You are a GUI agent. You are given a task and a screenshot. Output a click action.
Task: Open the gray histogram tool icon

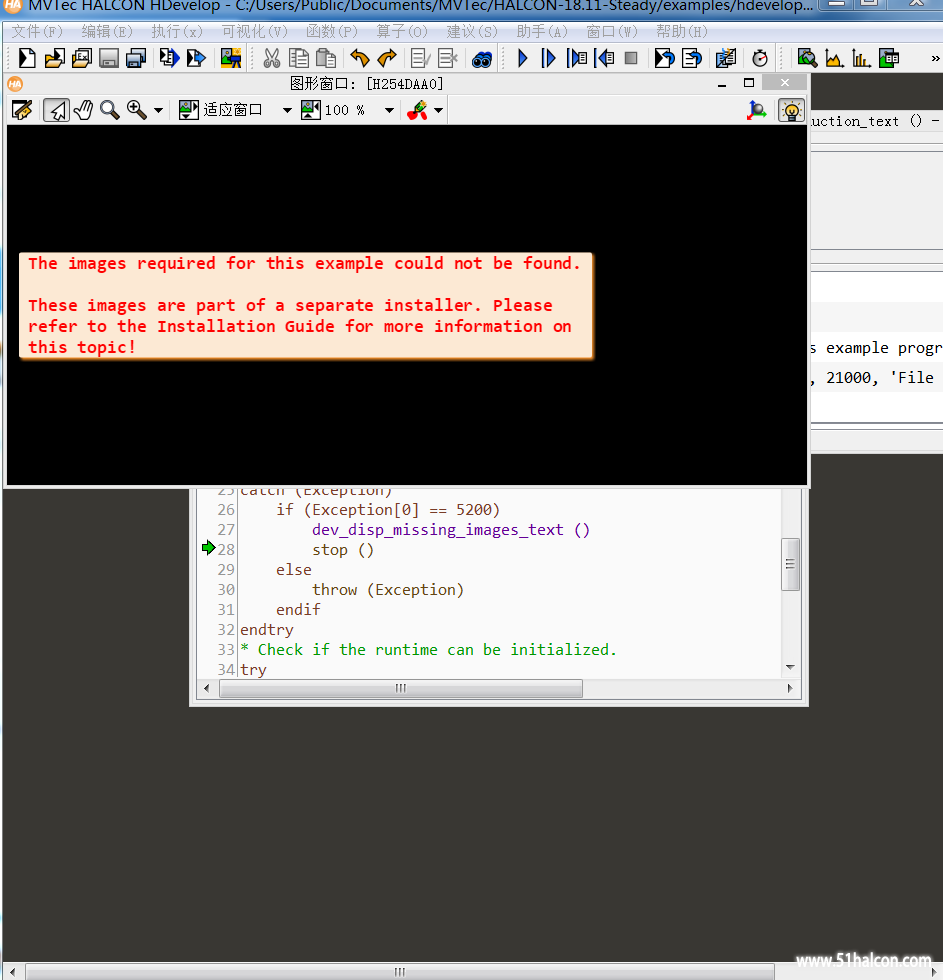coord(834,58)
